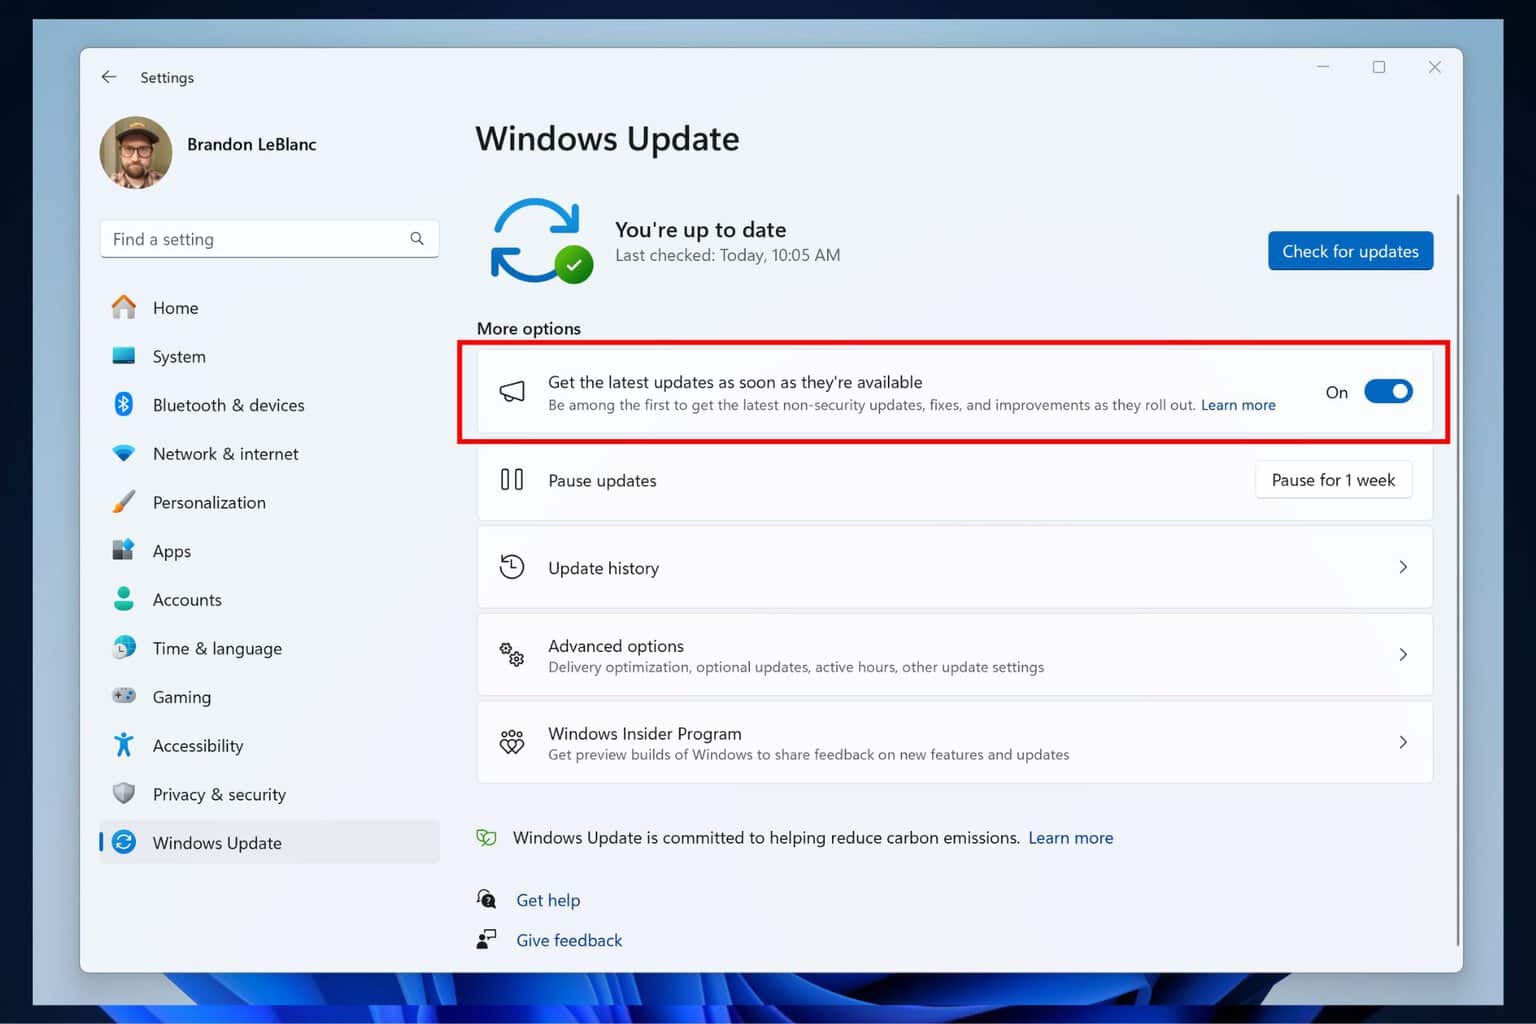Click the Accounts label in sidebar
The height and width of the screenshot is (1024, 1536).
(187, 600)
